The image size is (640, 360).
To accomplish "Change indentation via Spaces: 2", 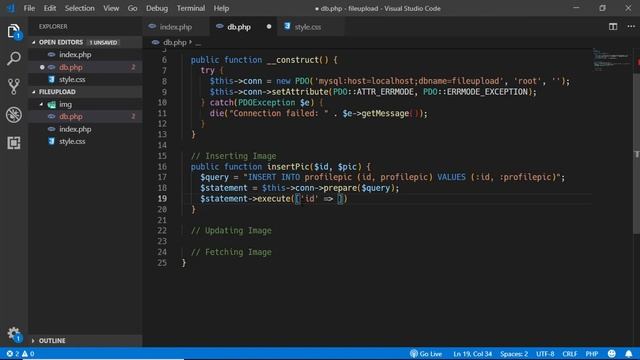I will (x=514, y=354).
